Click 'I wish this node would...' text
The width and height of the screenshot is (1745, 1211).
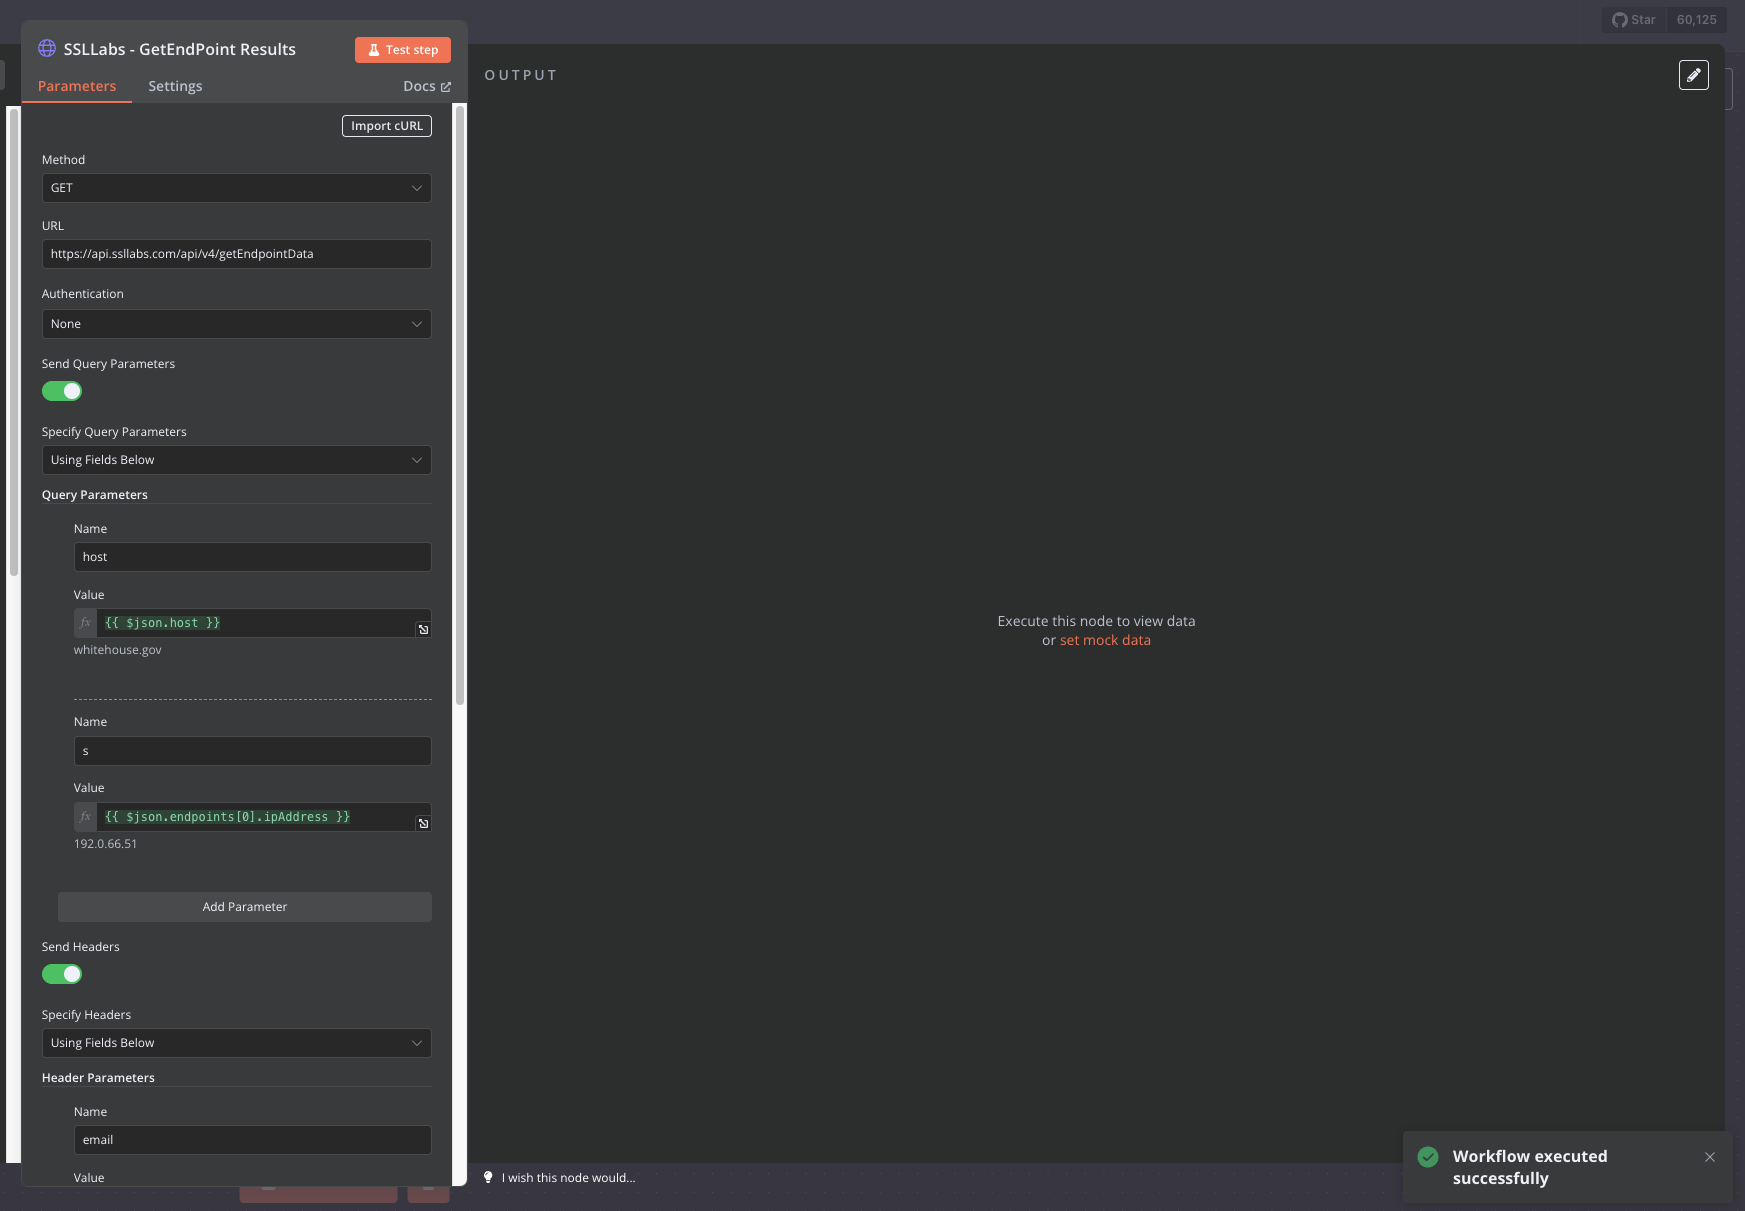pyautogui.click(x=568, y=1178)
